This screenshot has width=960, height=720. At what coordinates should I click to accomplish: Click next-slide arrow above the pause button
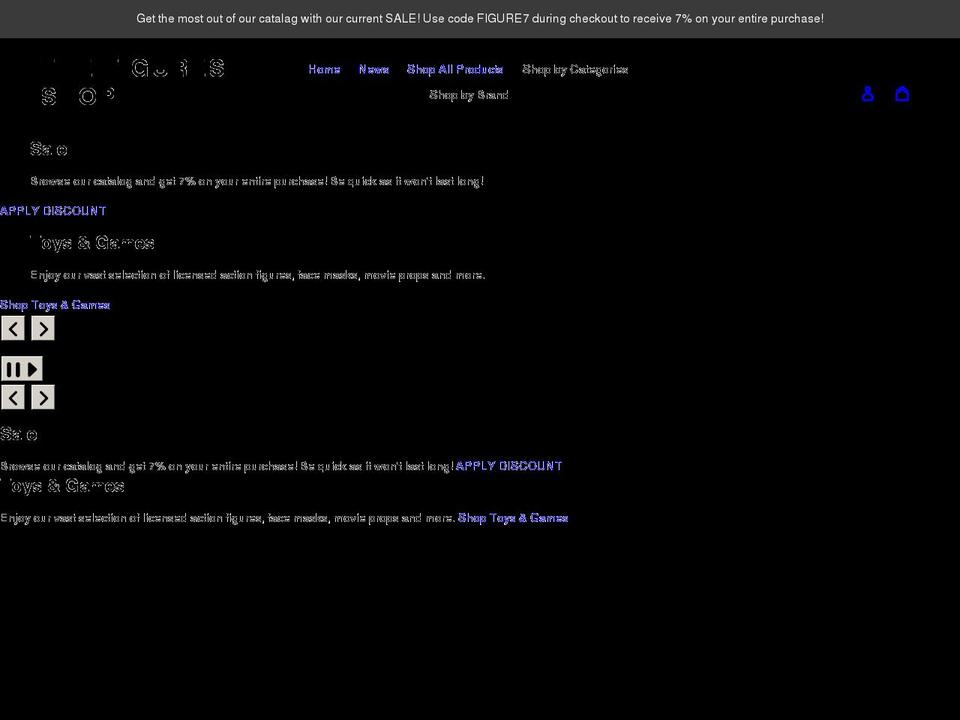[x=43, y=329]
